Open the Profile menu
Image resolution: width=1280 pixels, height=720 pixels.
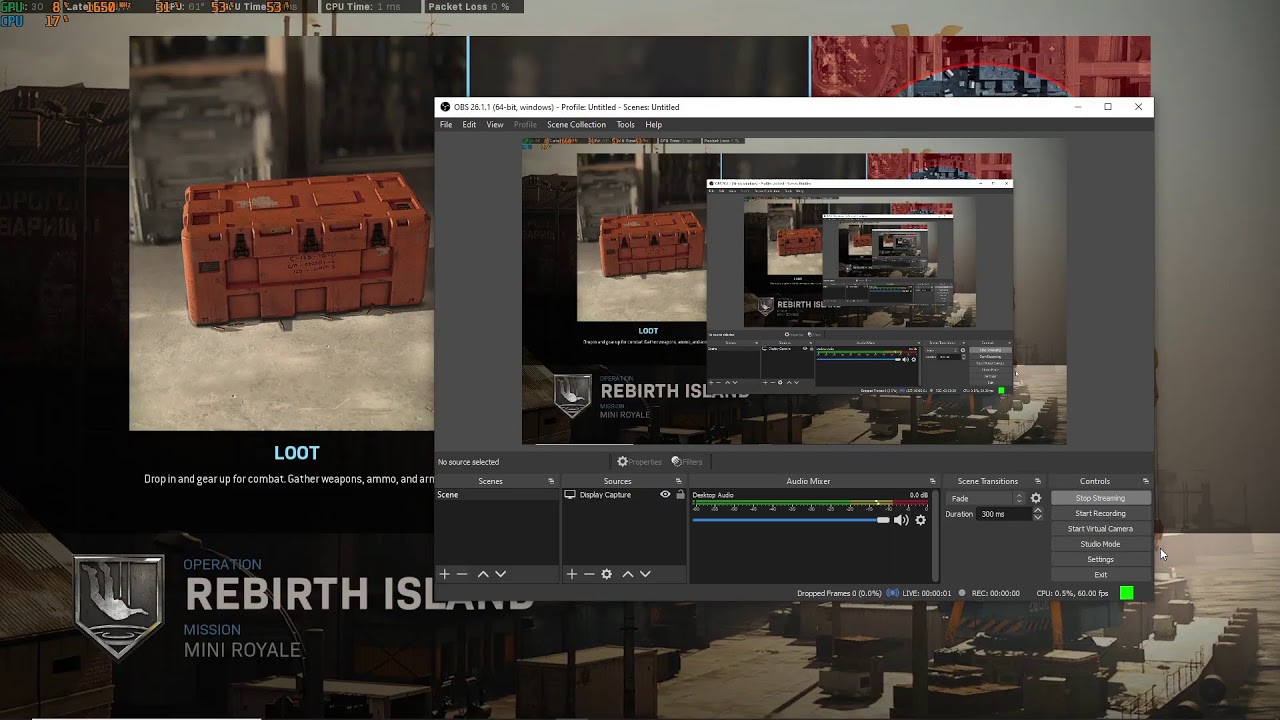(525, 125)
